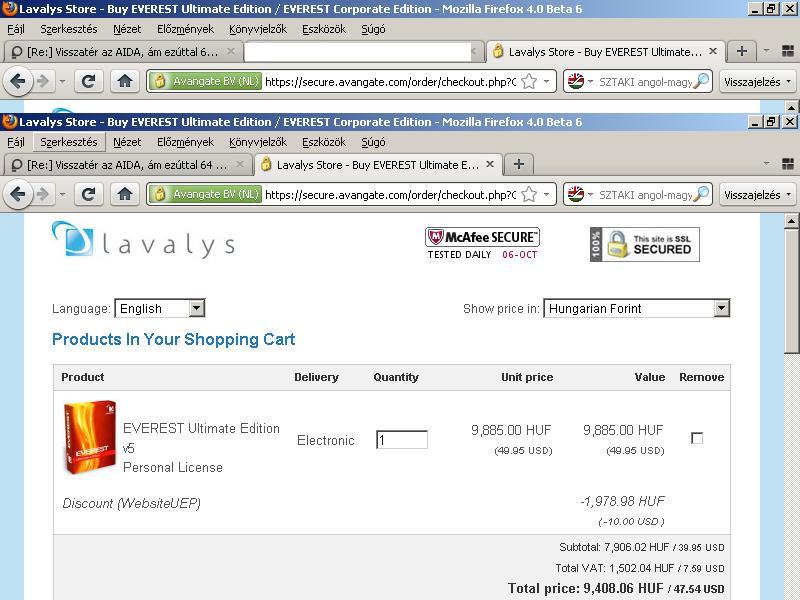Open URL bar dropdown arrow in front window
Image resolution: width=800 pixels, height=600 pixels.
point(546,194)
